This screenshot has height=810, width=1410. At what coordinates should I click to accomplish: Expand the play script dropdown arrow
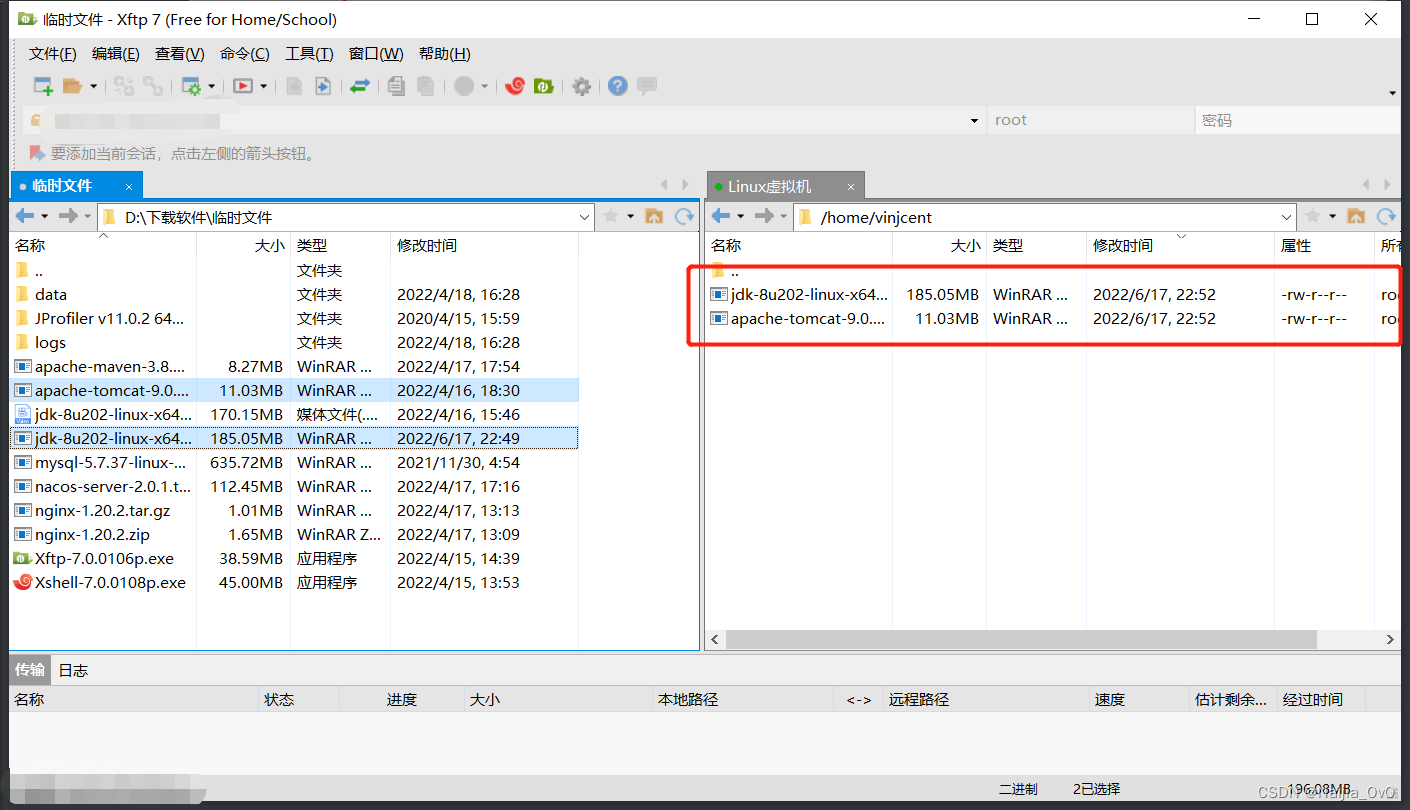pos(264,87)
